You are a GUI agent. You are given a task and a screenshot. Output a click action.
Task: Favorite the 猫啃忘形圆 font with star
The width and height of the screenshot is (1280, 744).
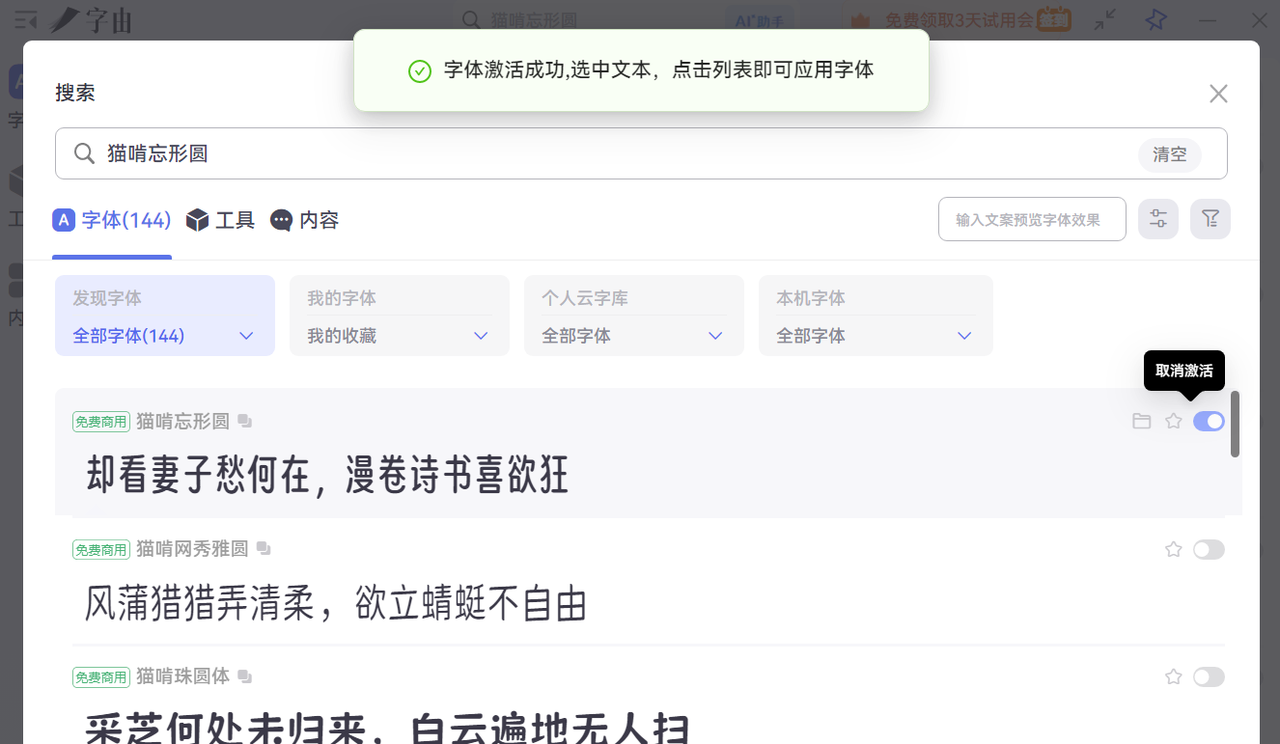(1174, 421)
